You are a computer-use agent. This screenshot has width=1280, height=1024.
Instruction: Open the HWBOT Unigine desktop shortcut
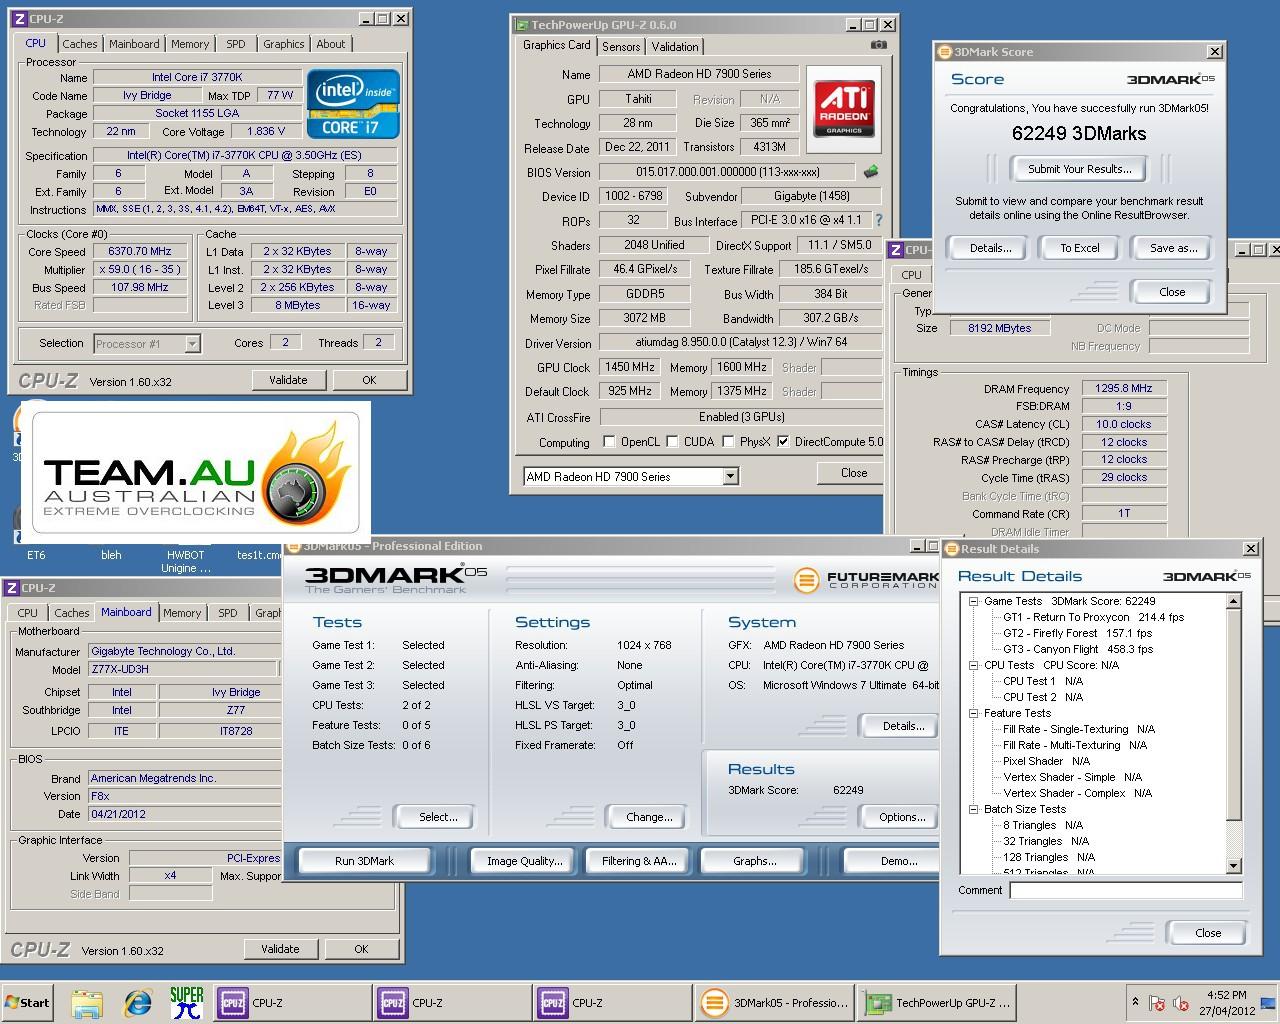[x=186, y=561]
